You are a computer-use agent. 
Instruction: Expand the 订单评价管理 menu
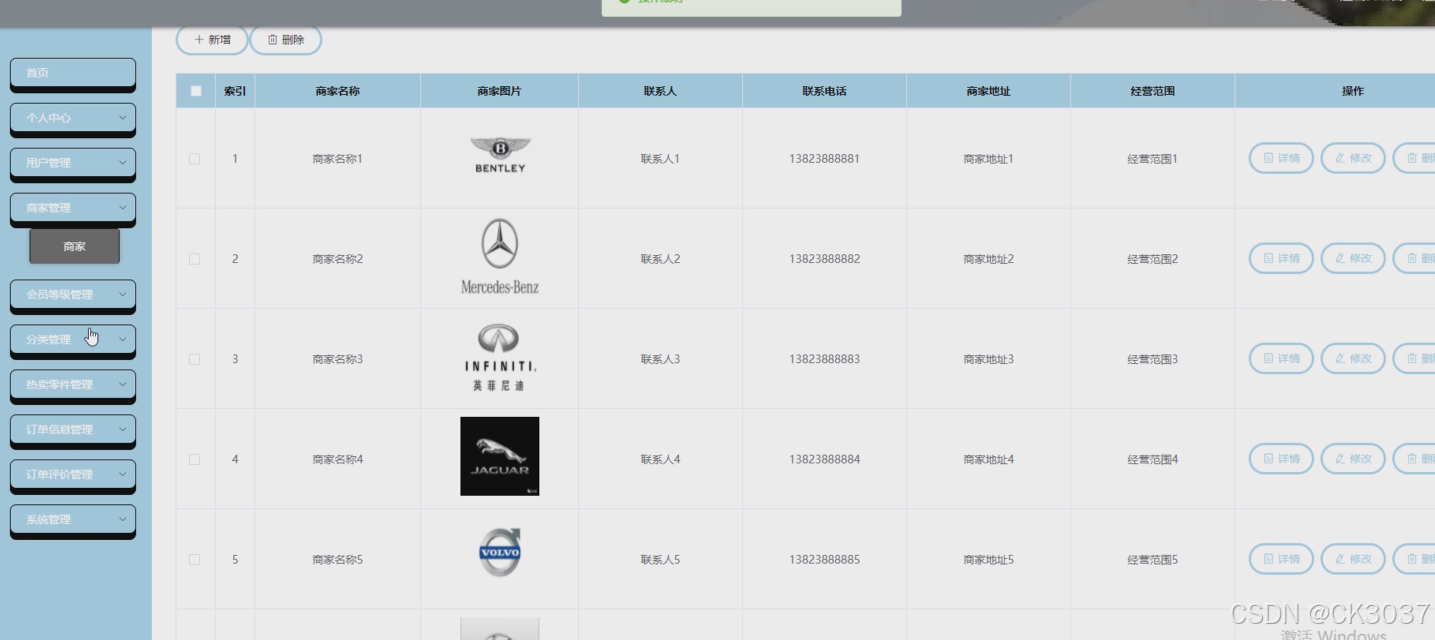pos(73,475)
